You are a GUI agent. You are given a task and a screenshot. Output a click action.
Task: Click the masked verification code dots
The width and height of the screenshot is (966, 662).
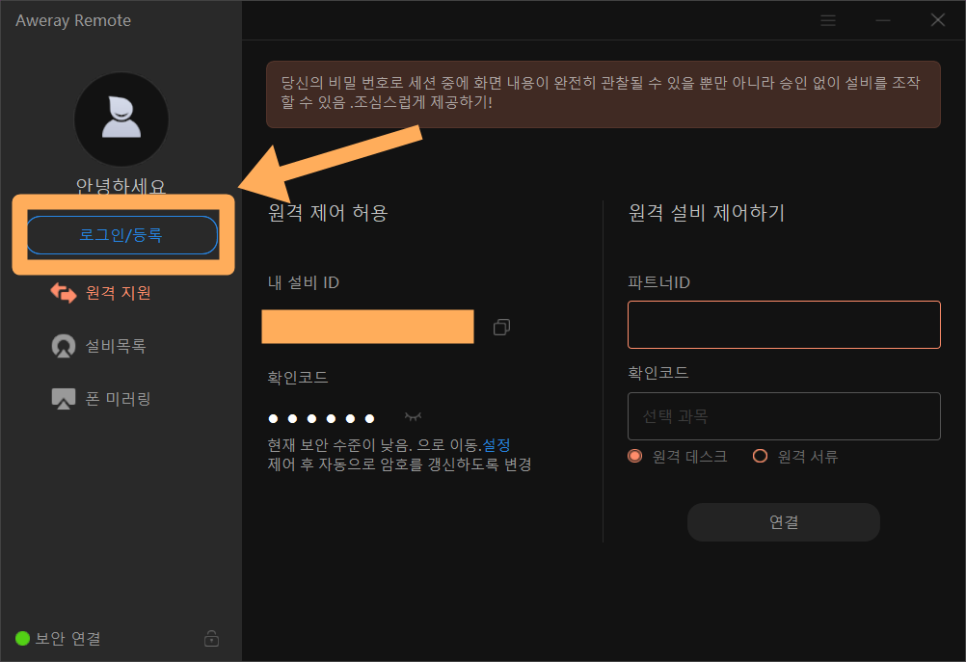tap(321, 419)
